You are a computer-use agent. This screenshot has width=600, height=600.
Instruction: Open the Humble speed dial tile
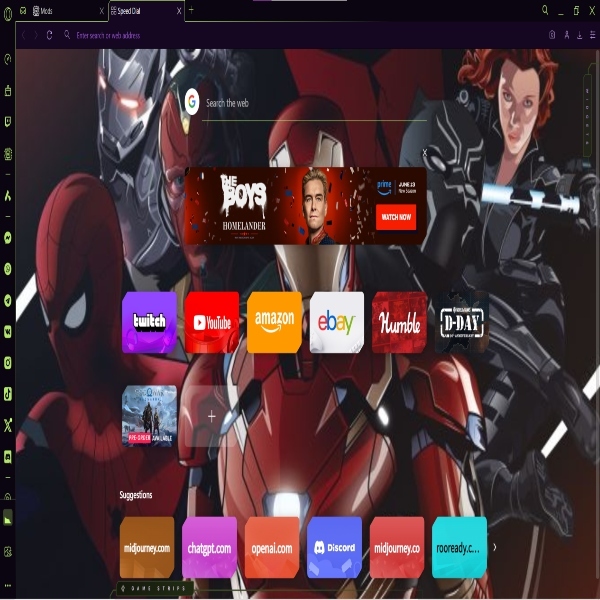tap(399, 322)
